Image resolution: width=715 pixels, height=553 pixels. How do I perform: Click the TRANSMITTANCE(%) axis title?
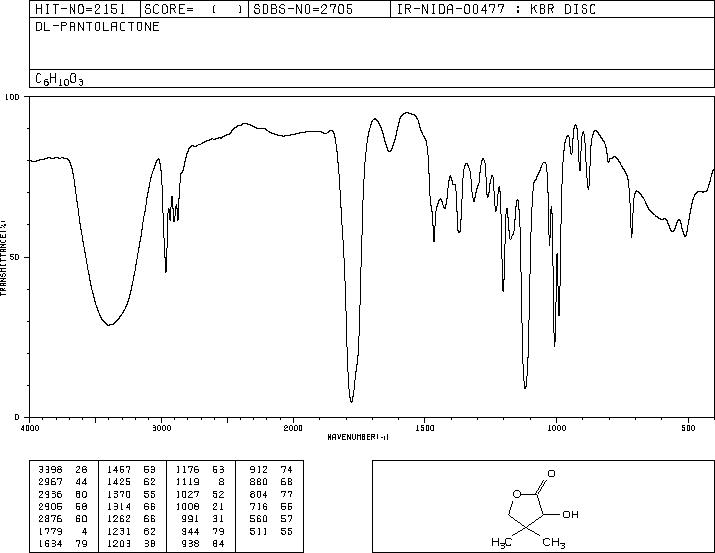pos(3,257)
